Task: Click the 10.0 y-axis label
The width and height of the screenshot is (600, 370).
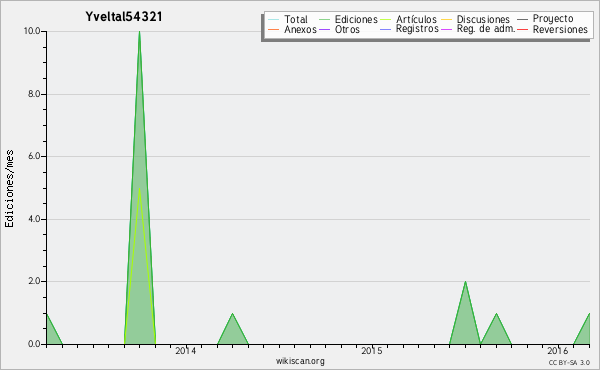Action: pyautogui.click(x=32, y=31)
